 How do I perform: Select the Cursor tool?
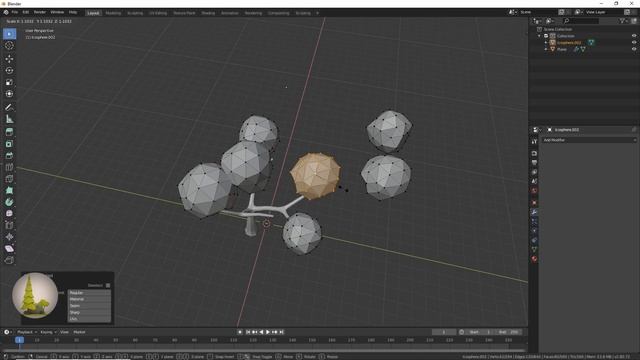pos(9,46)
